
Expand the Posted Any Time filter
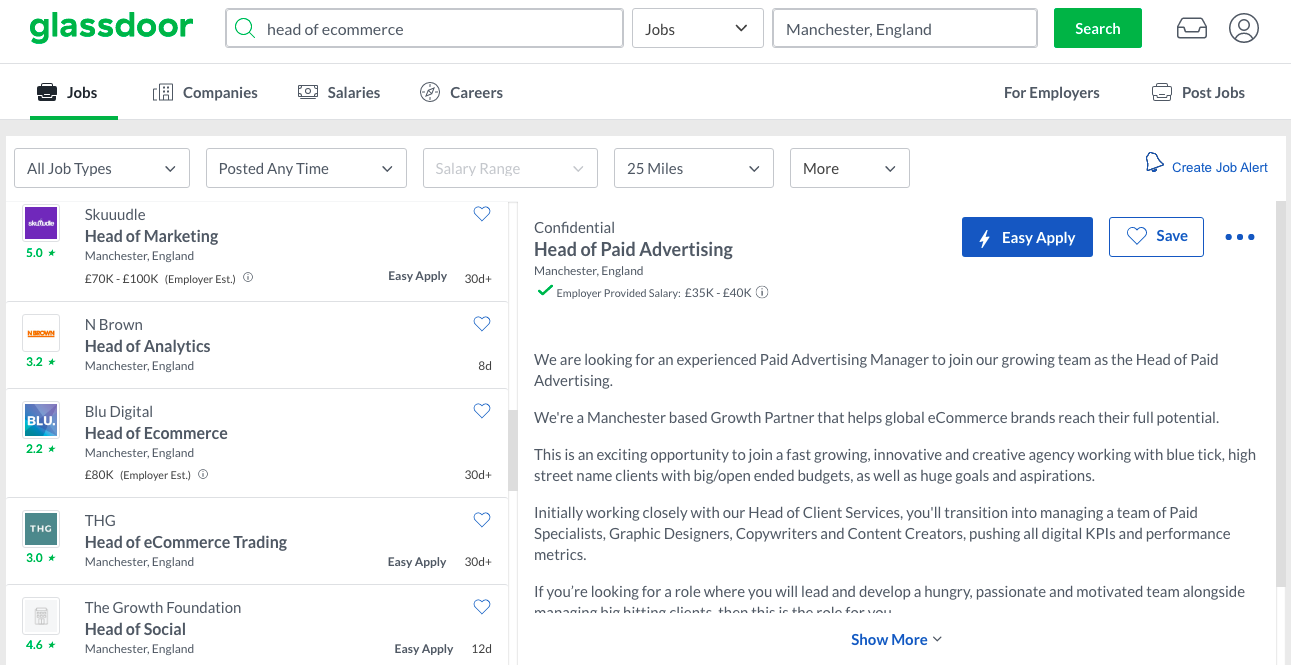(306, 168)
